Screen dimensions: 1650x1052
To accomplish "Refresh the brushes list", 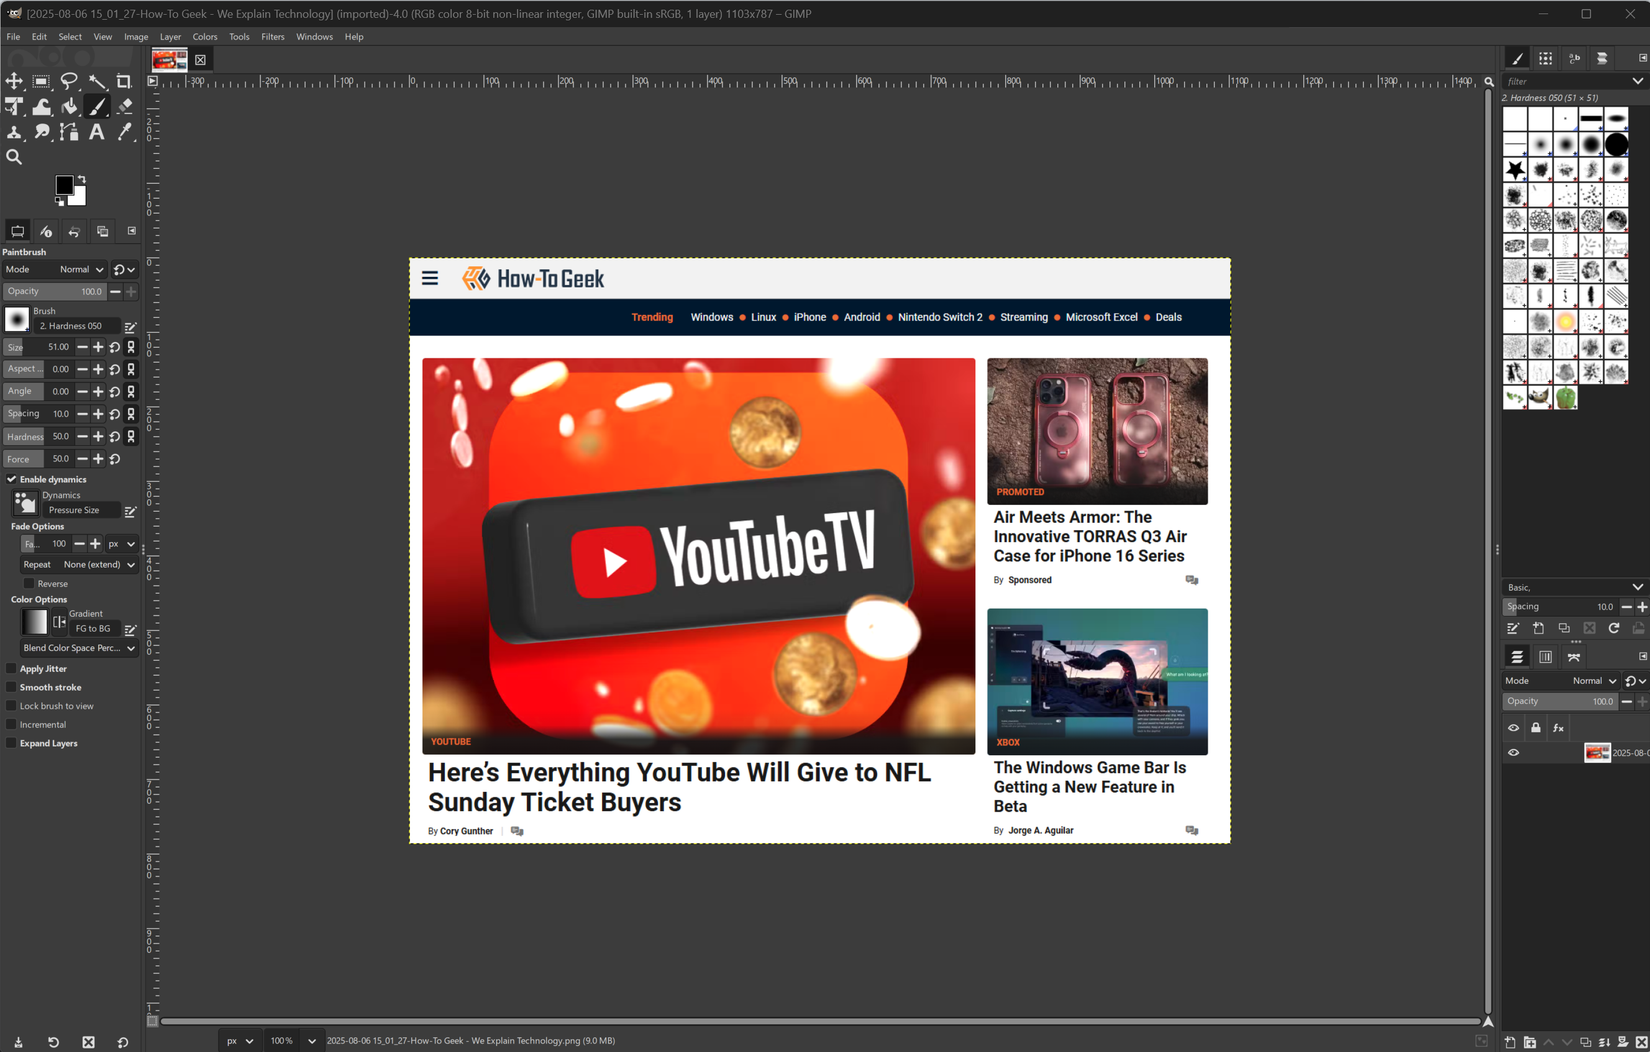I will point(1614,628).
